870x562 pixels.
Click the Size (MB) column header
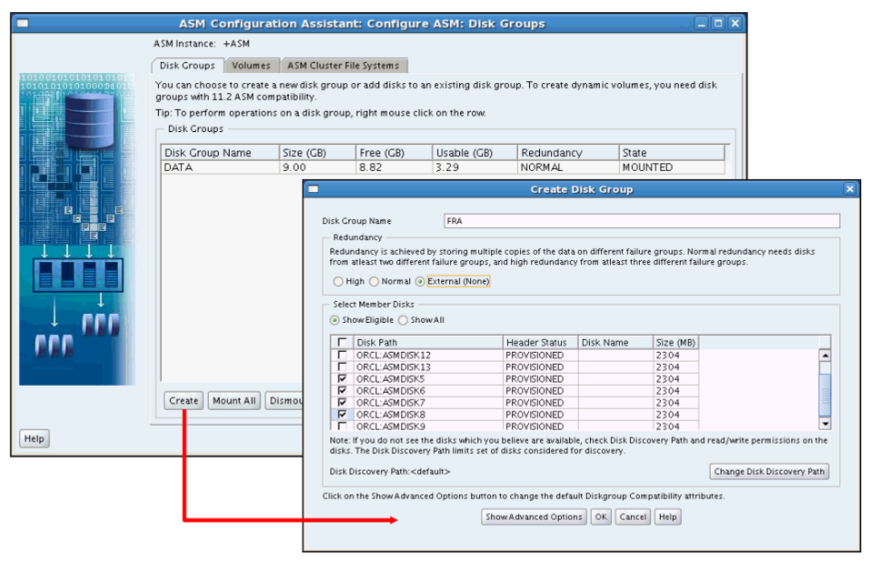pyautogui.click(x=675, y=342)
